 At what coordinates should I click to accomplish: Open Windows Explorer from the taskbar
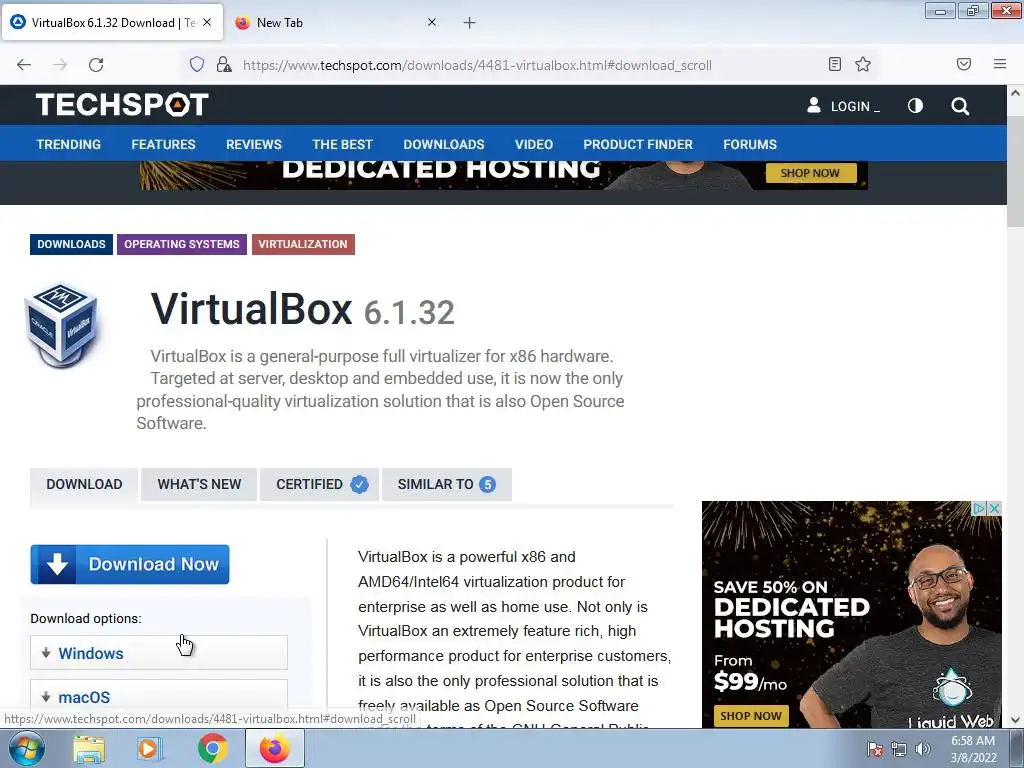(89, 749)
